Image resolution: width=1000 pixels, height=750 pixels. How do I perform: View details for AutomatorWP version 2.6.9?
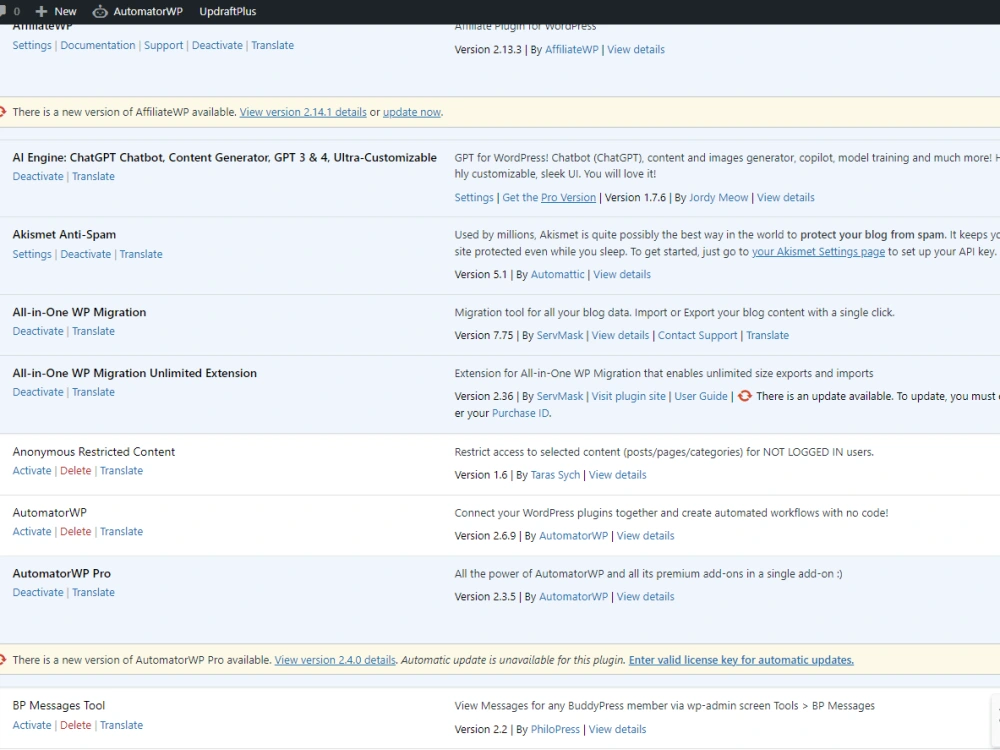point(645,536)
